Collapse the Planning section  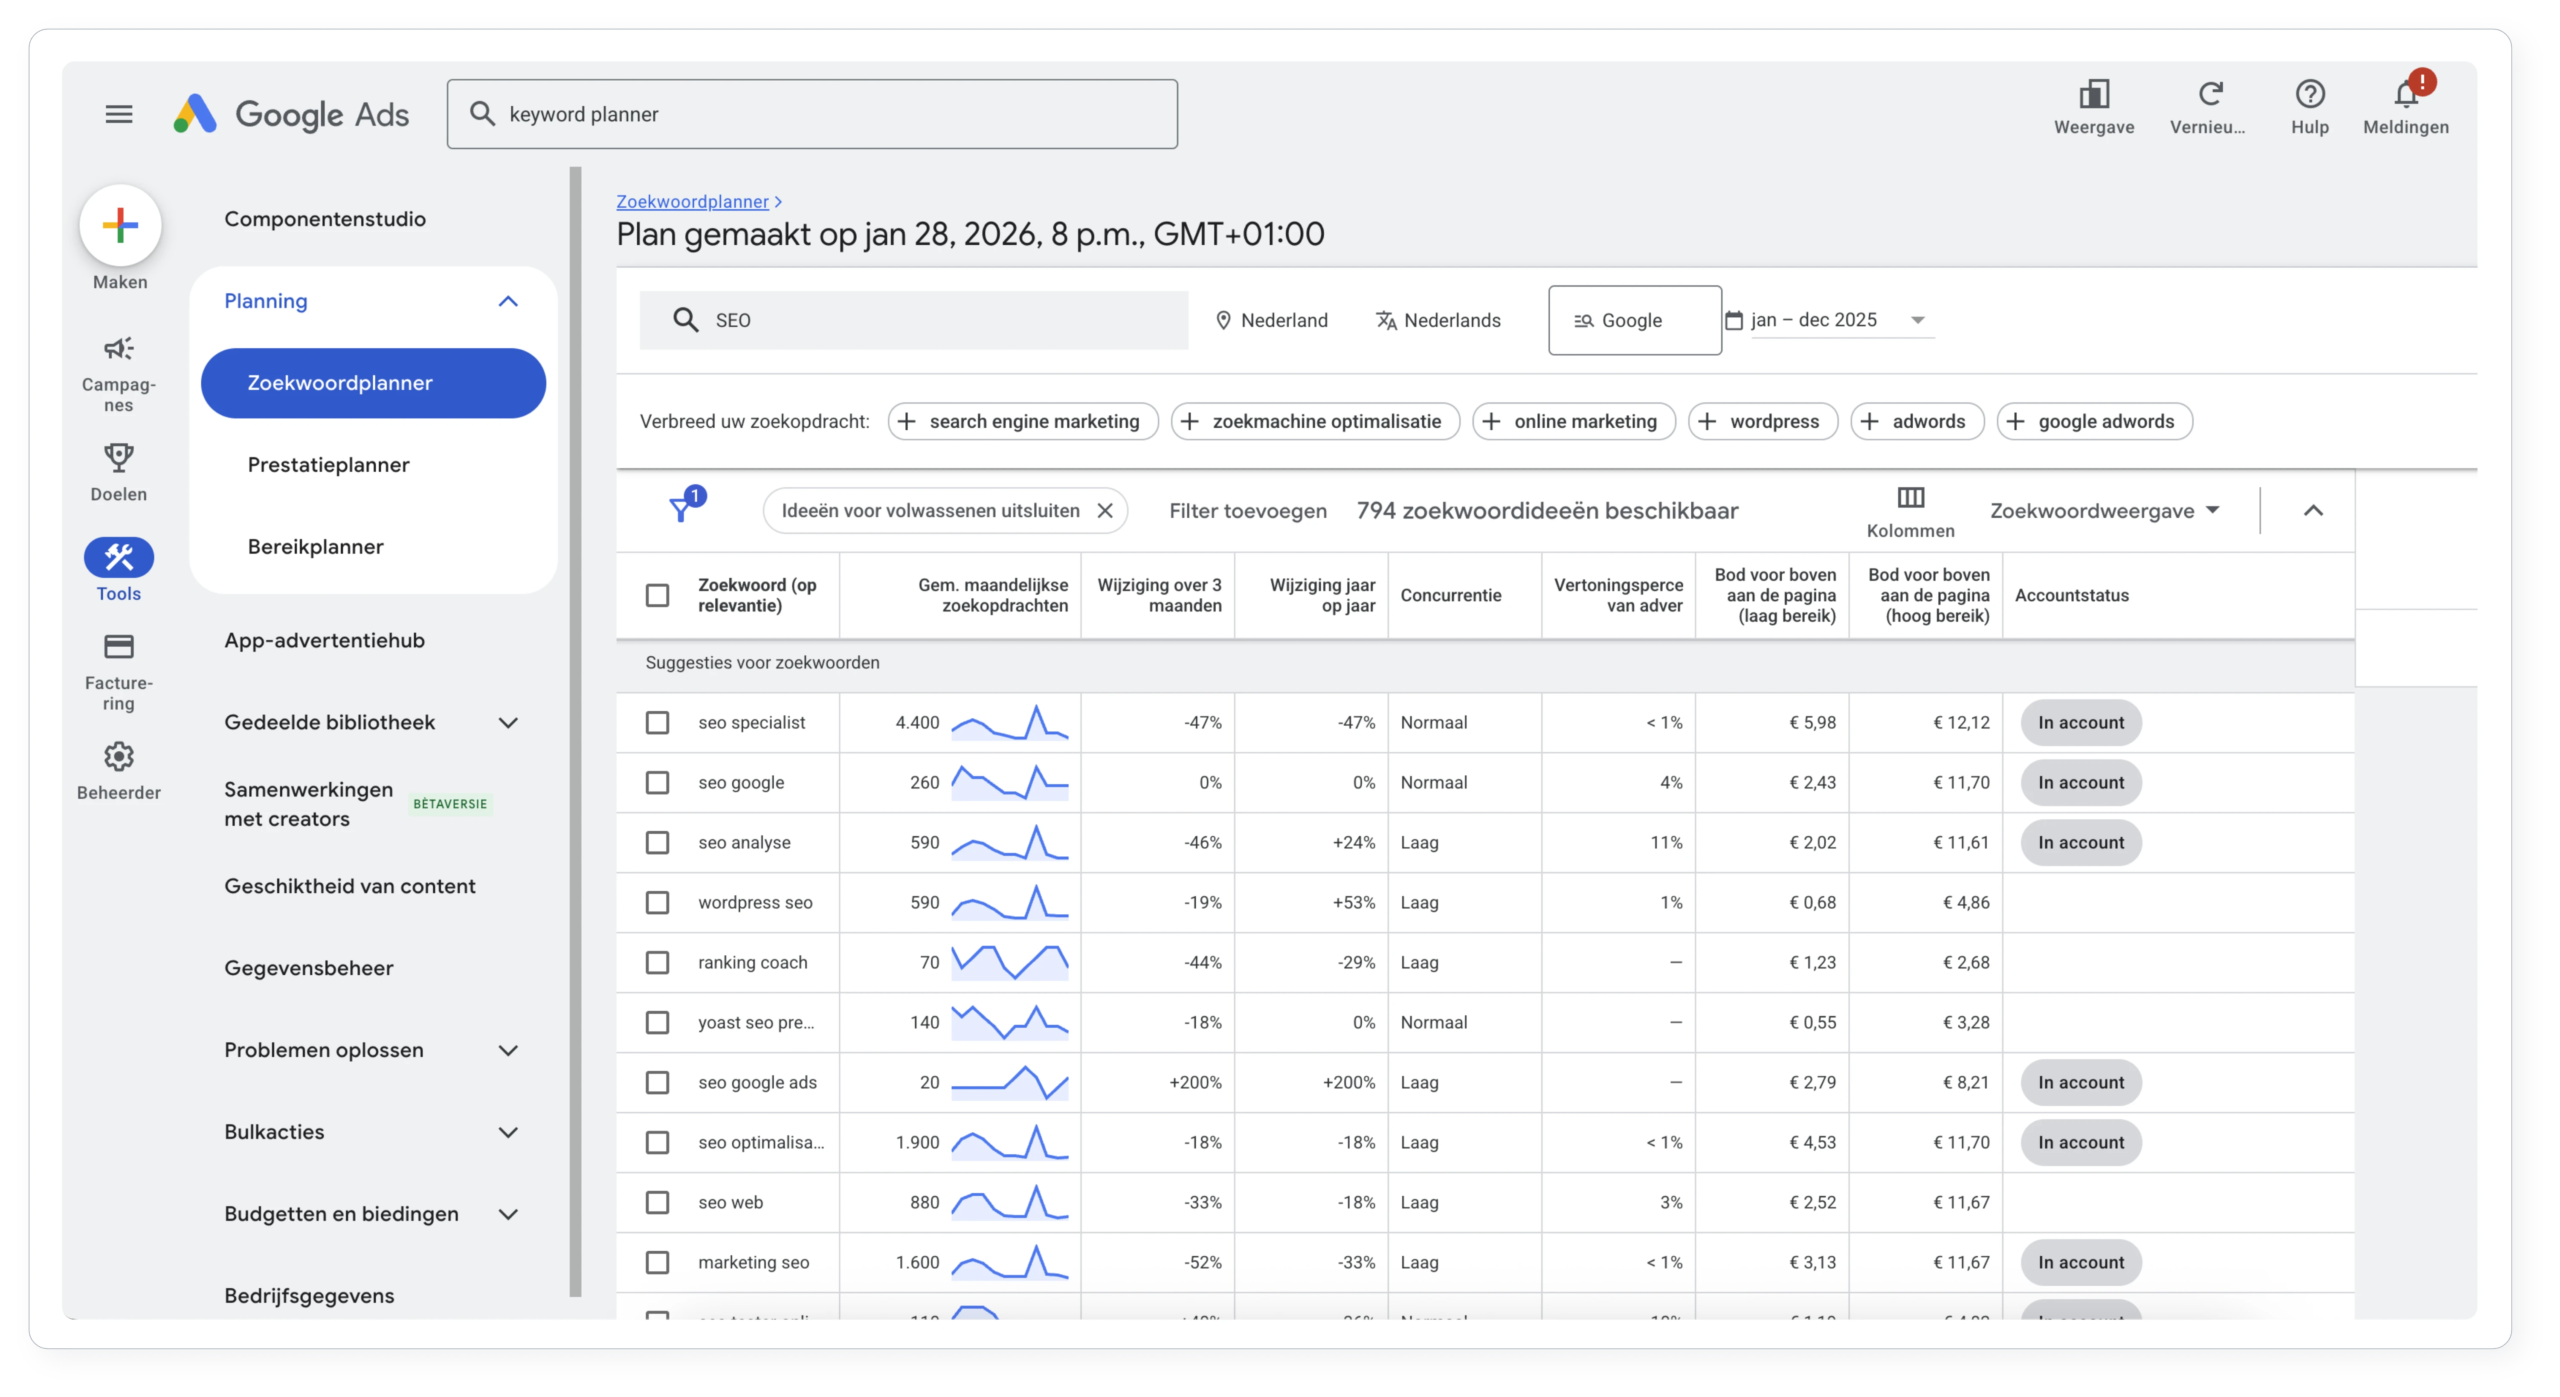pyautogui.click(x=508, y=301)
